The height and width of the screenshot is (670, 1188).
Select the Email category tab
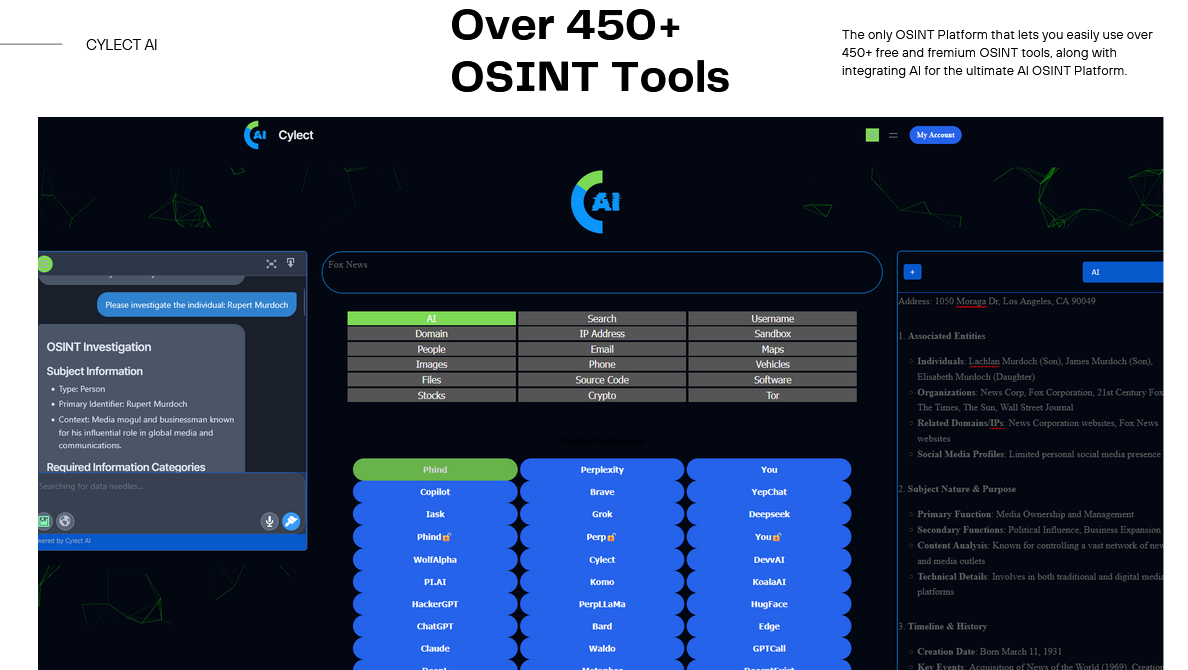602,349
